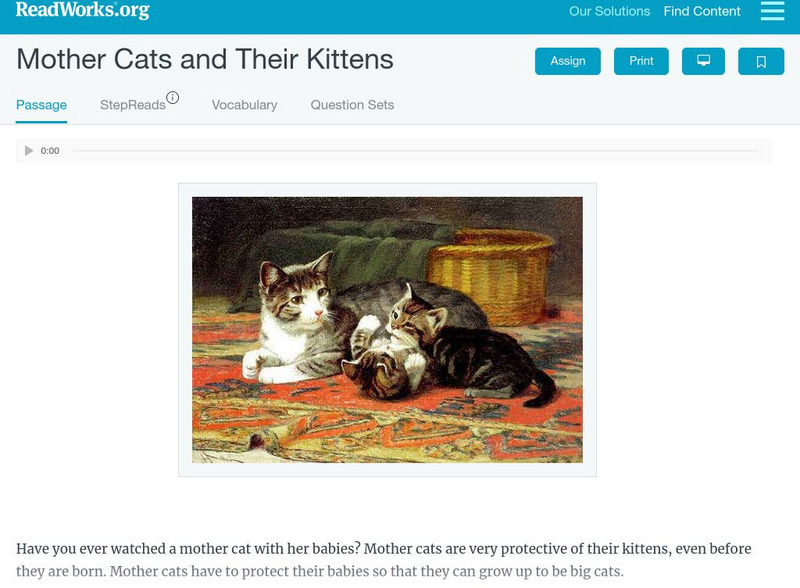The image size is (800, 588).
Task: Play the passage audio
Action: [x=29, y=151]
